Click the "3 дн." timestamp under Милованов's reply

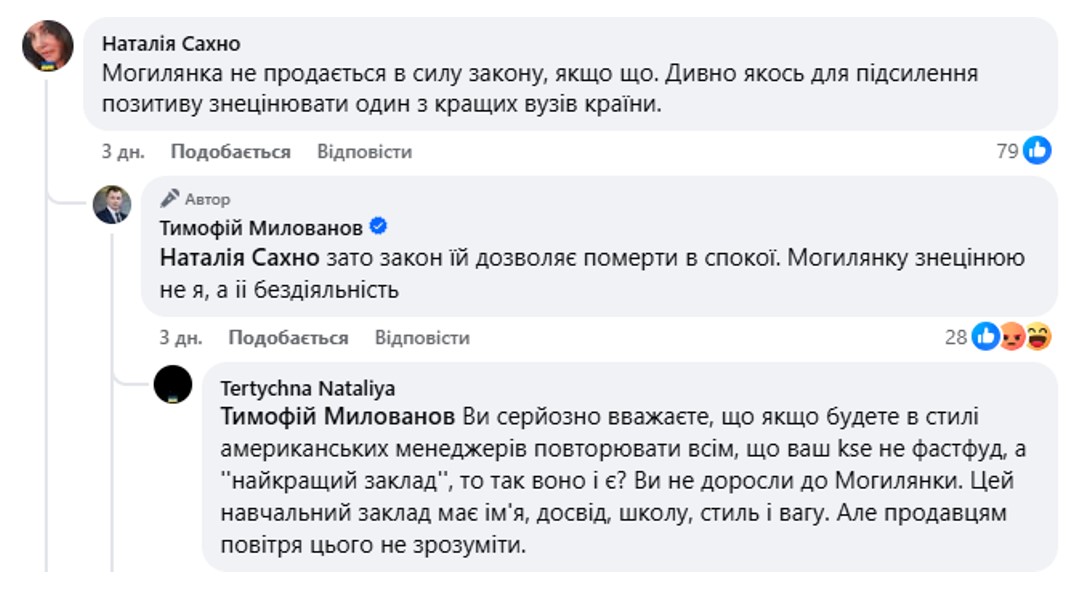181,338
